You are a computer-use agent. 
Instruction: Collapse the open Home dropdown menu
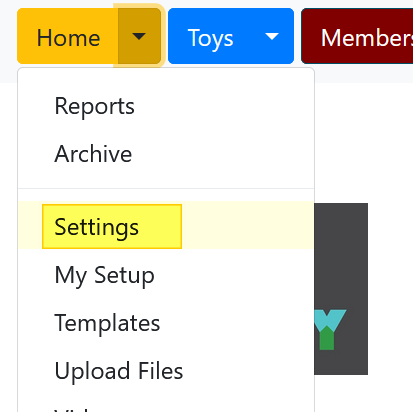click(139, 36)
